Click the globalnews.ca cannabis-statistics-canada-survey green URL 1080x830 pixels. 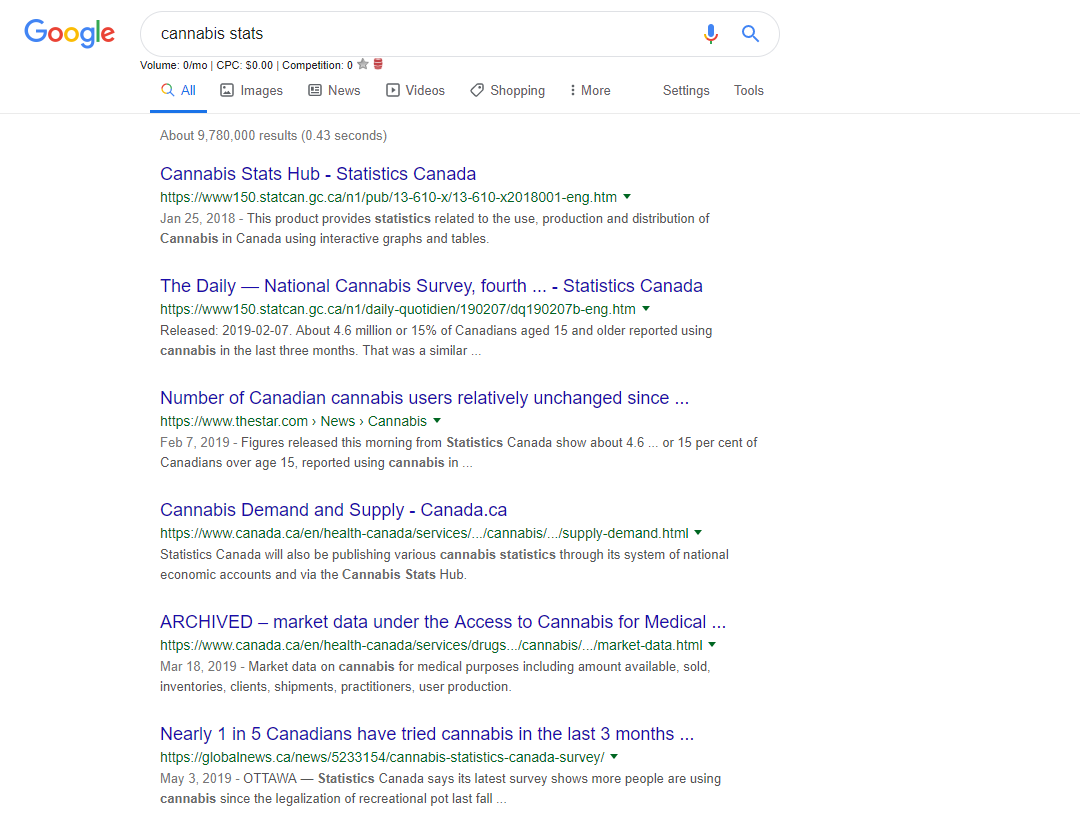[382, 758]
